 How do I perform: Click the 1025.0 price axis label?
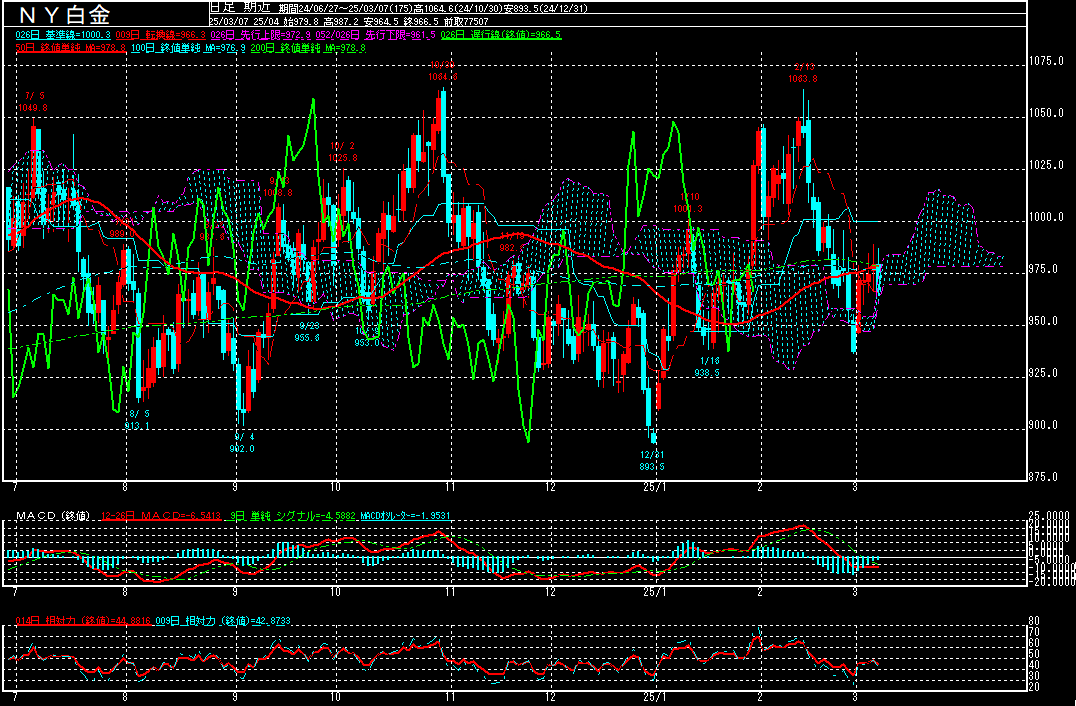(1046, 165)
